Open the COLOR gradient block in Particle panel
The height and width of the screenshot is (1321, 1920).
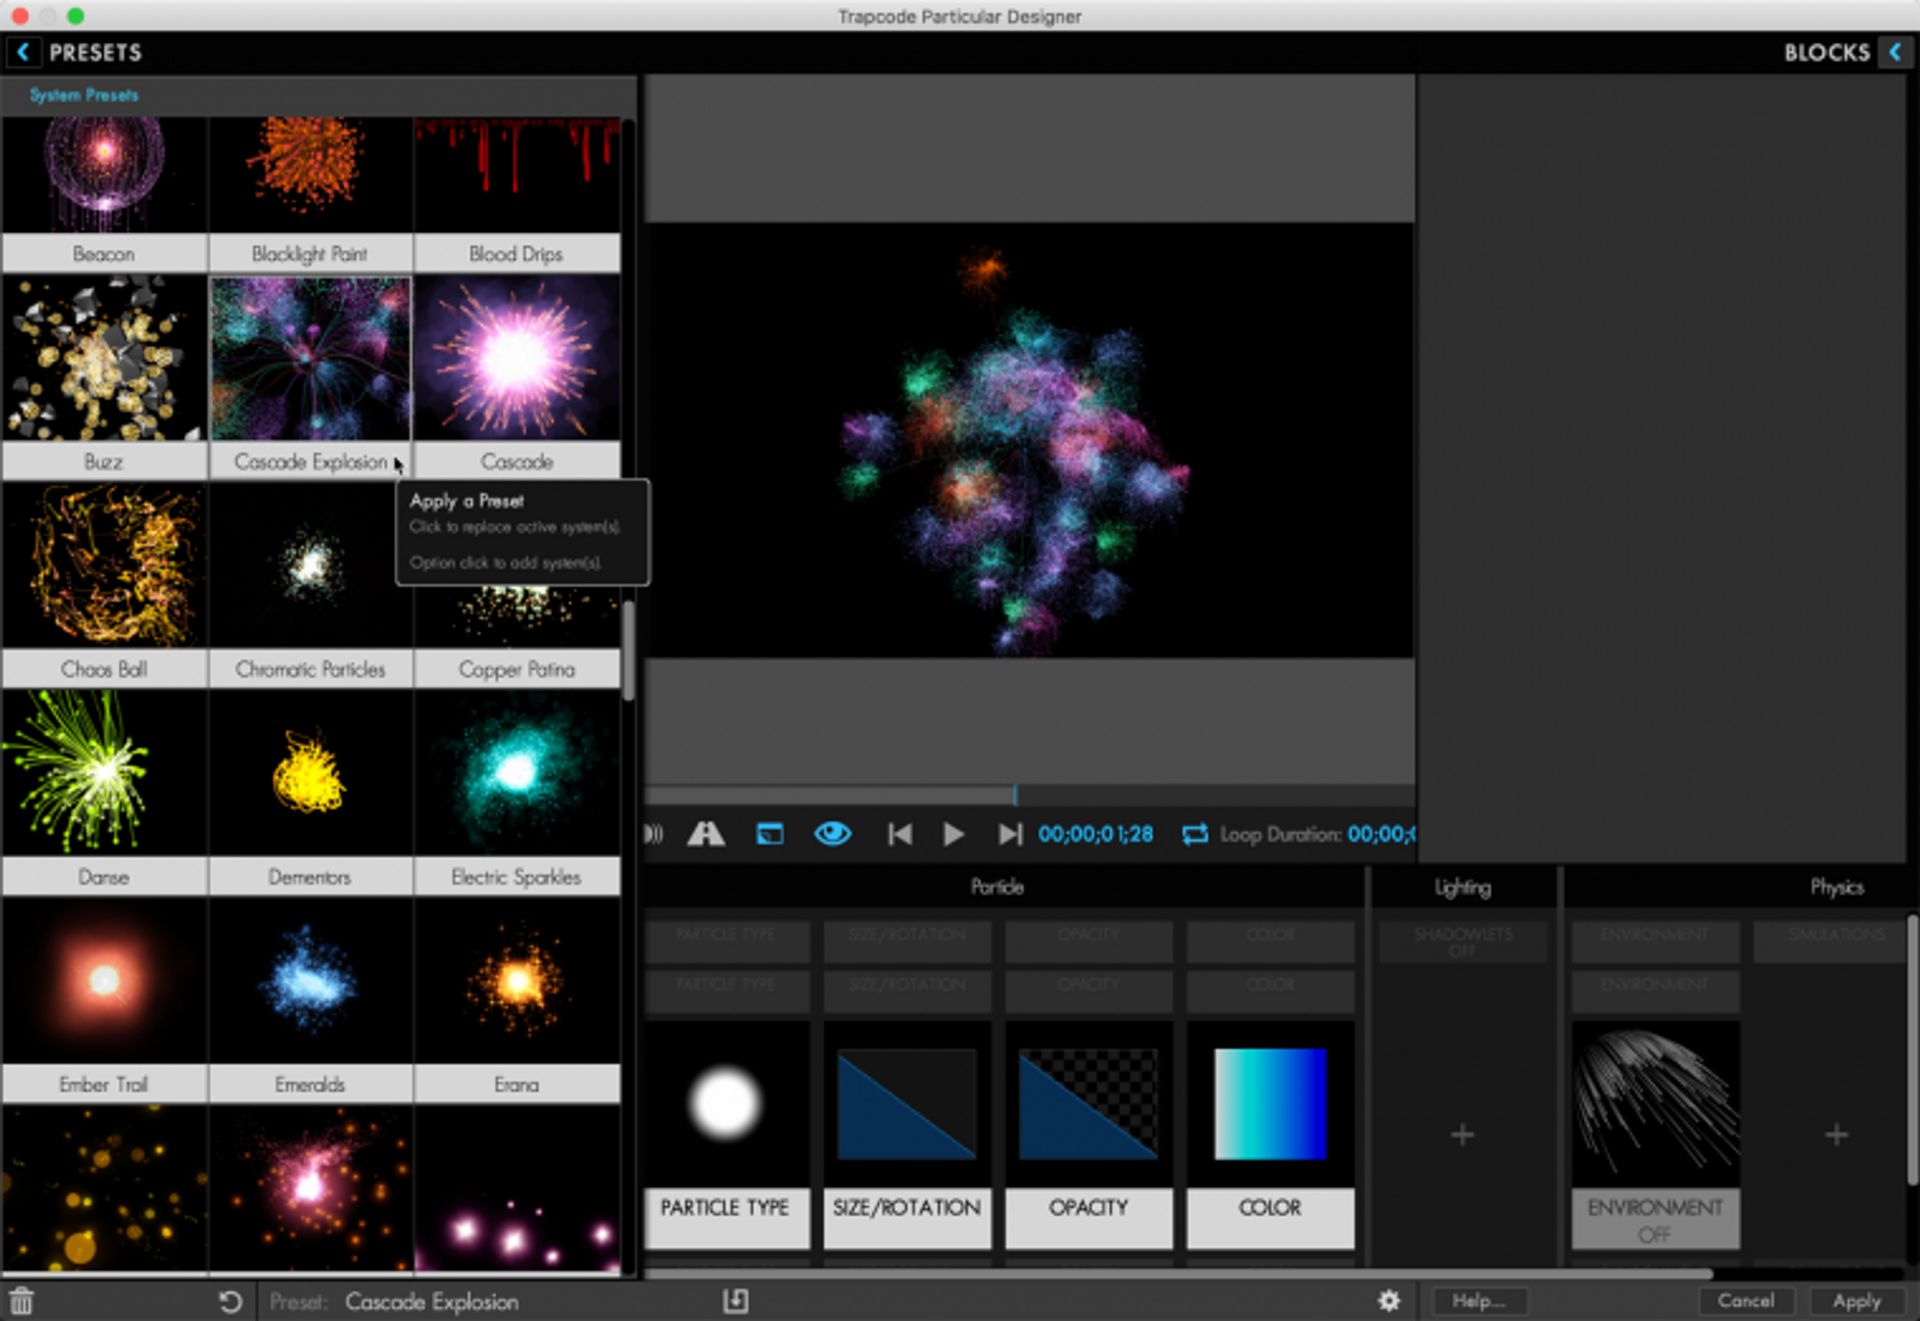click(1270, 1103)
